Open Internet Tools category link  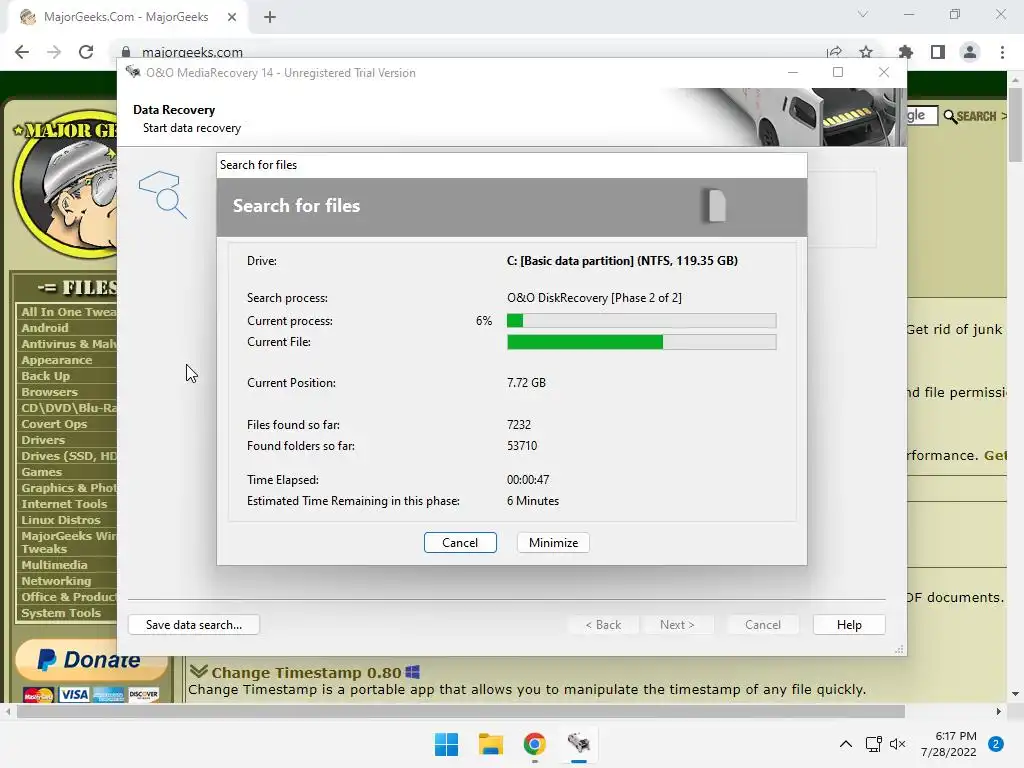point(64,504)
